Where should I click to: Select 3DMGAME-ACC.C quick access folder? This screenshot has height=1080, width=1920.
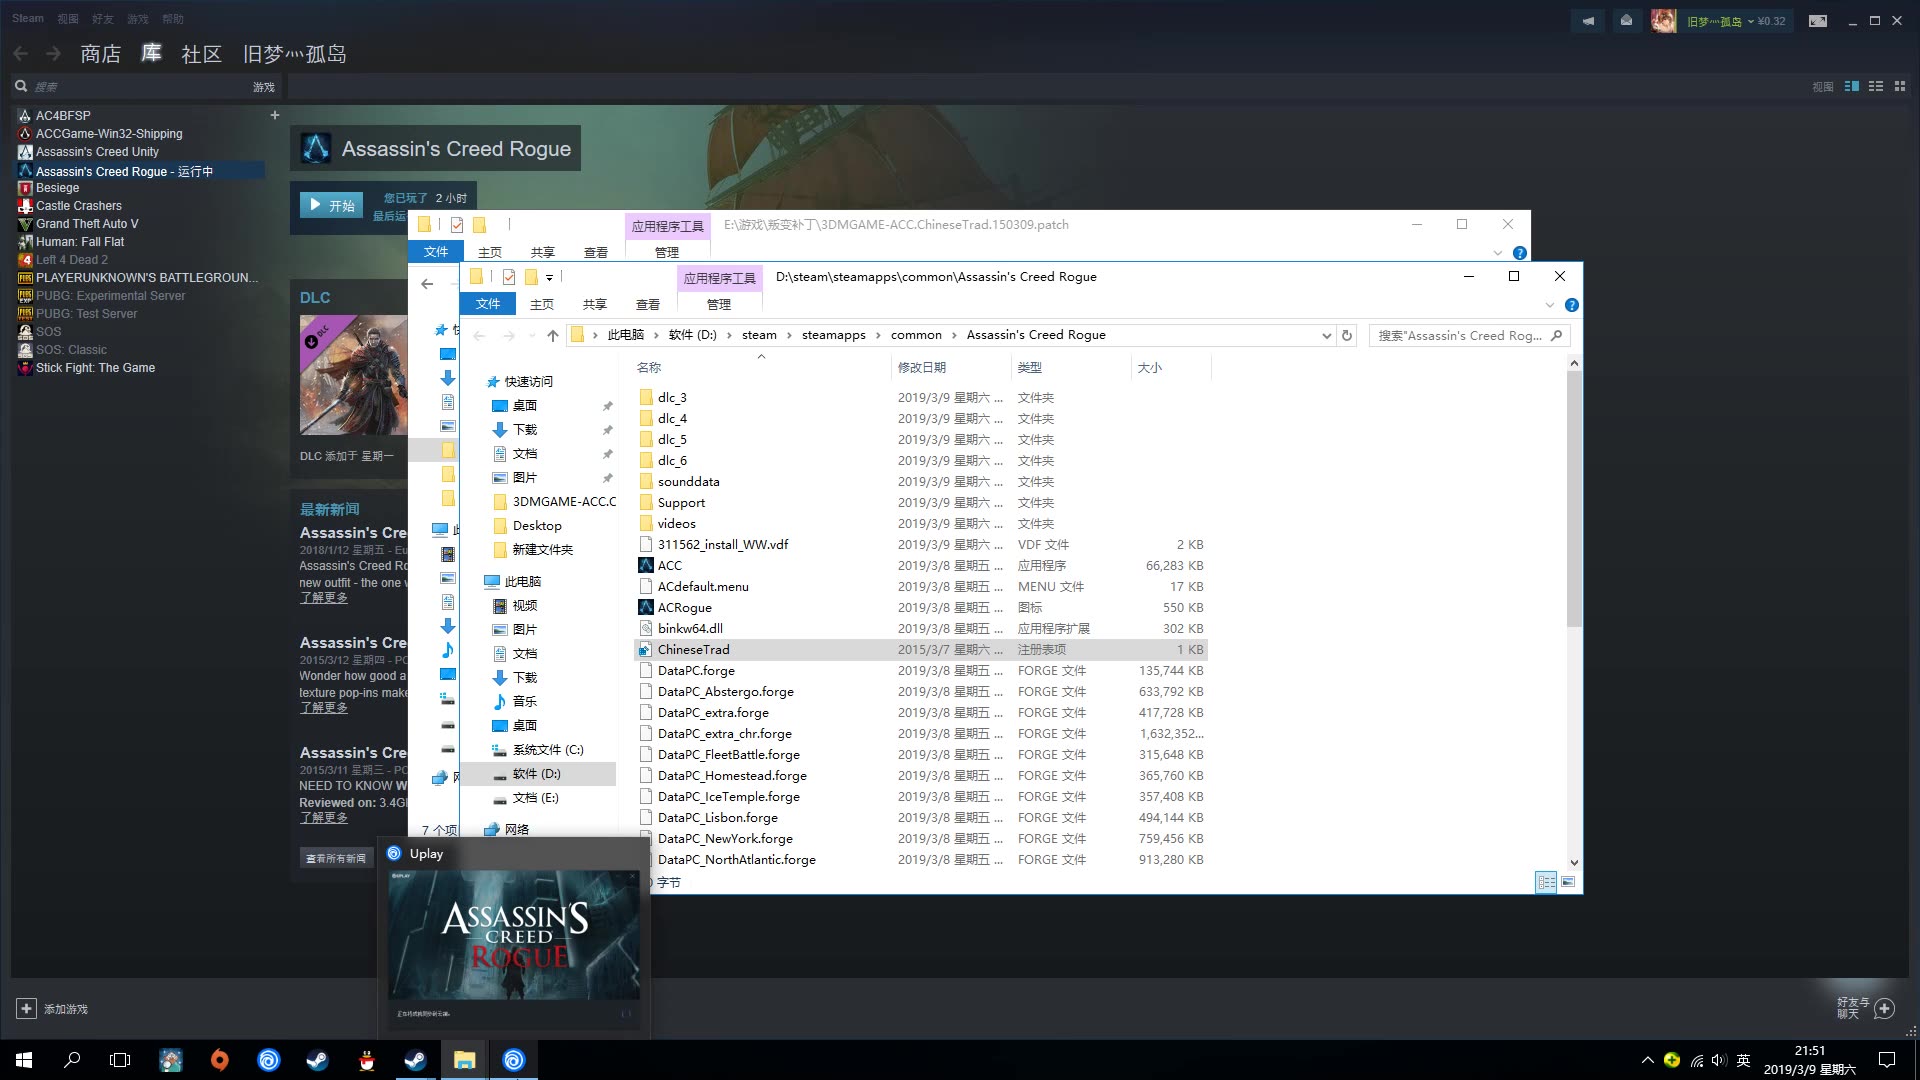(554, 502)
